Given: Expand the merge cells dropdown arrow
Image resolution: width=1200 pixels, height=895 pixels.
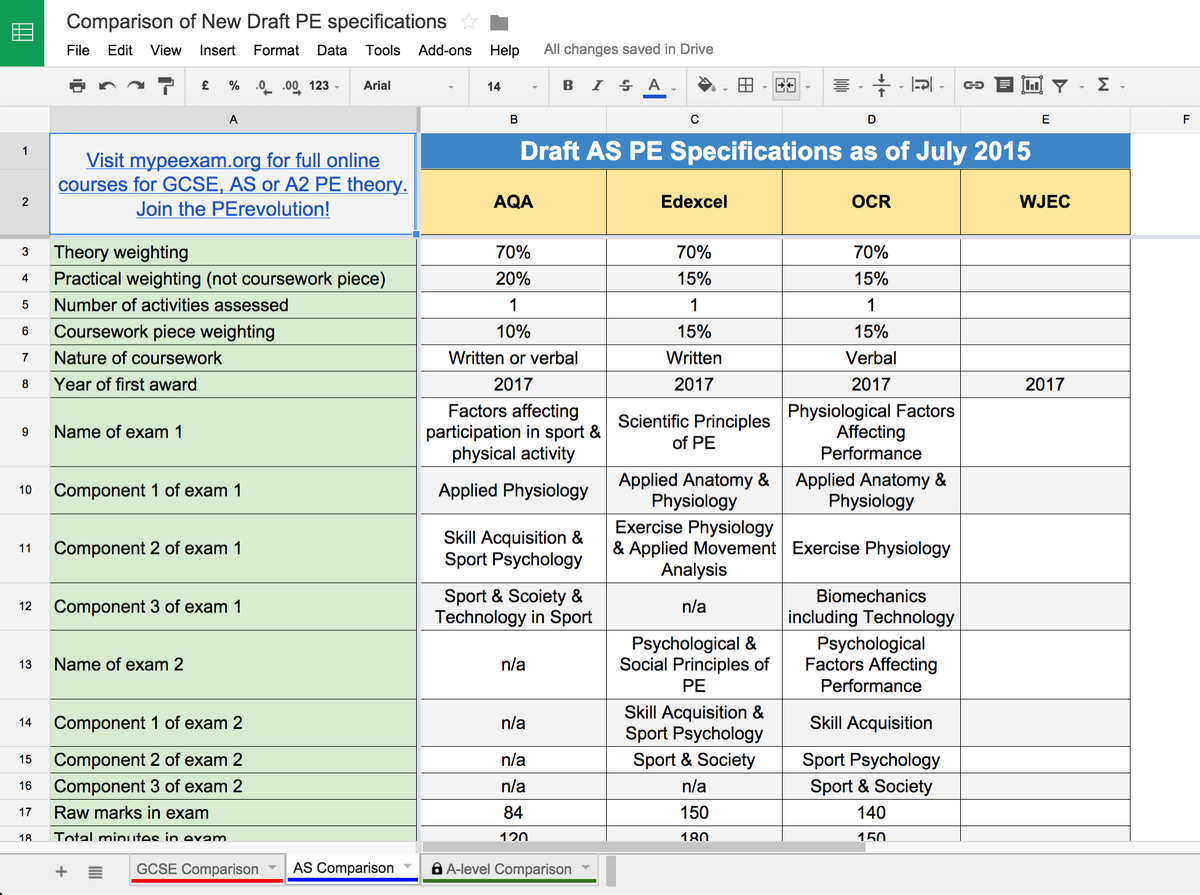Looking at the screenshot, I should pos(806,87).
